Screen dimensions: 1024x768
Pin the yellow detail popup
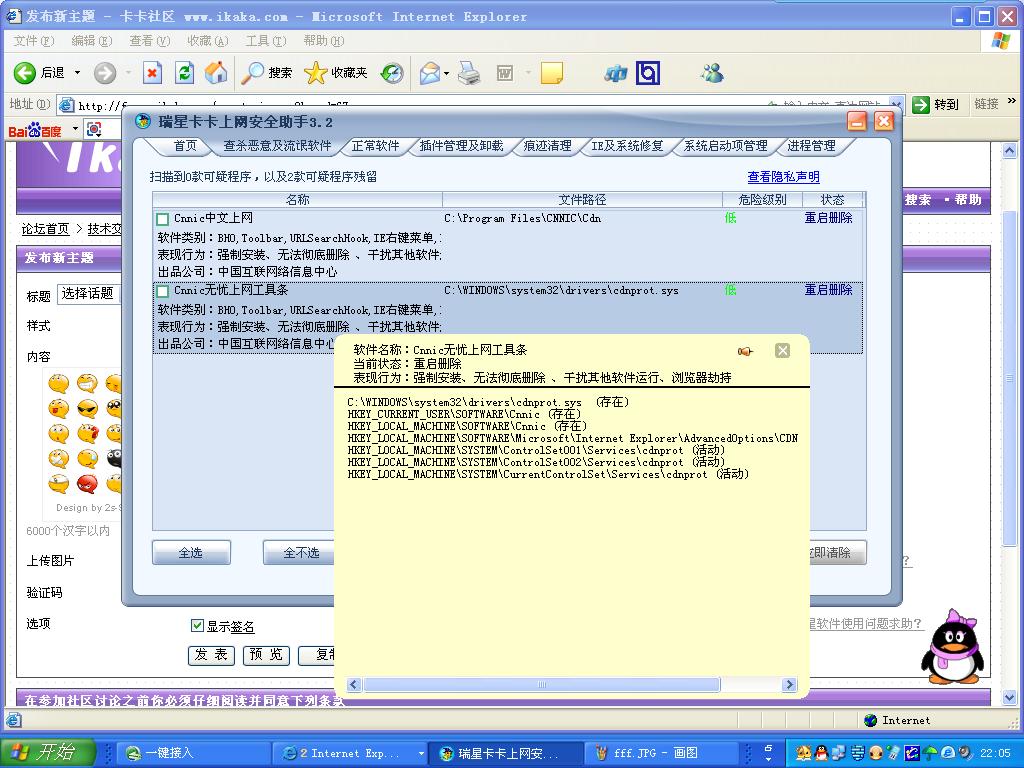tap(745, 351)
